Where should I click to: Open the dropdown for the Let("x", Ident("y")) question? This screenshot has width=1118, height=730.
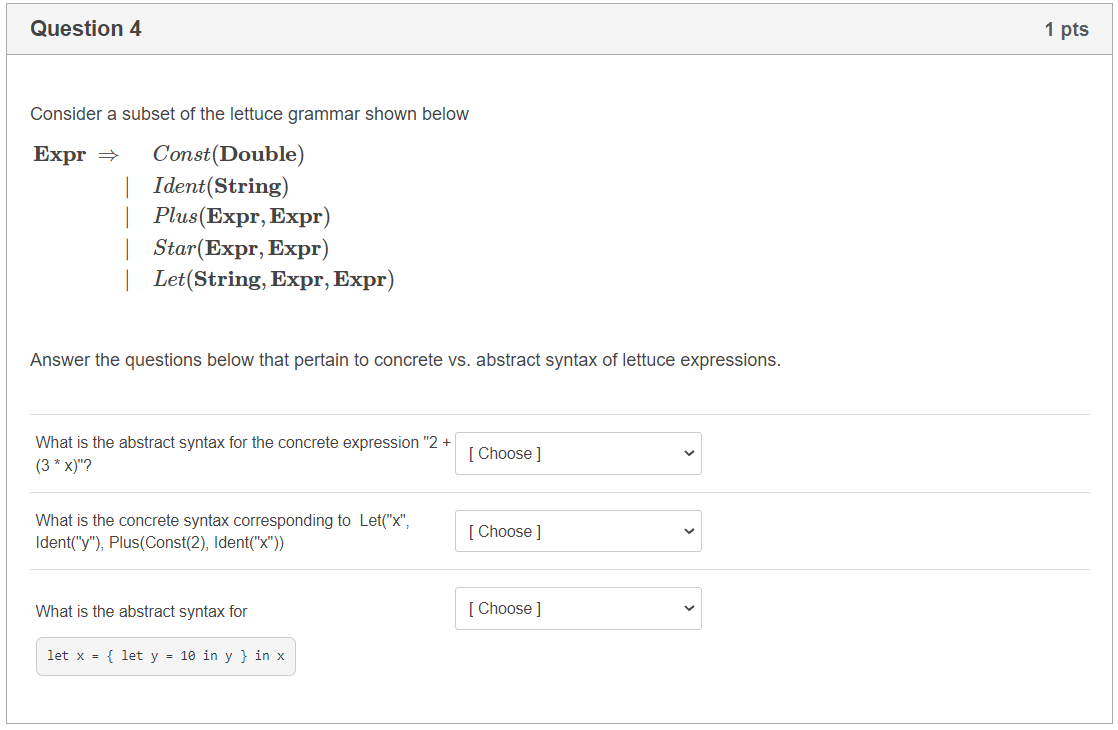577,532
